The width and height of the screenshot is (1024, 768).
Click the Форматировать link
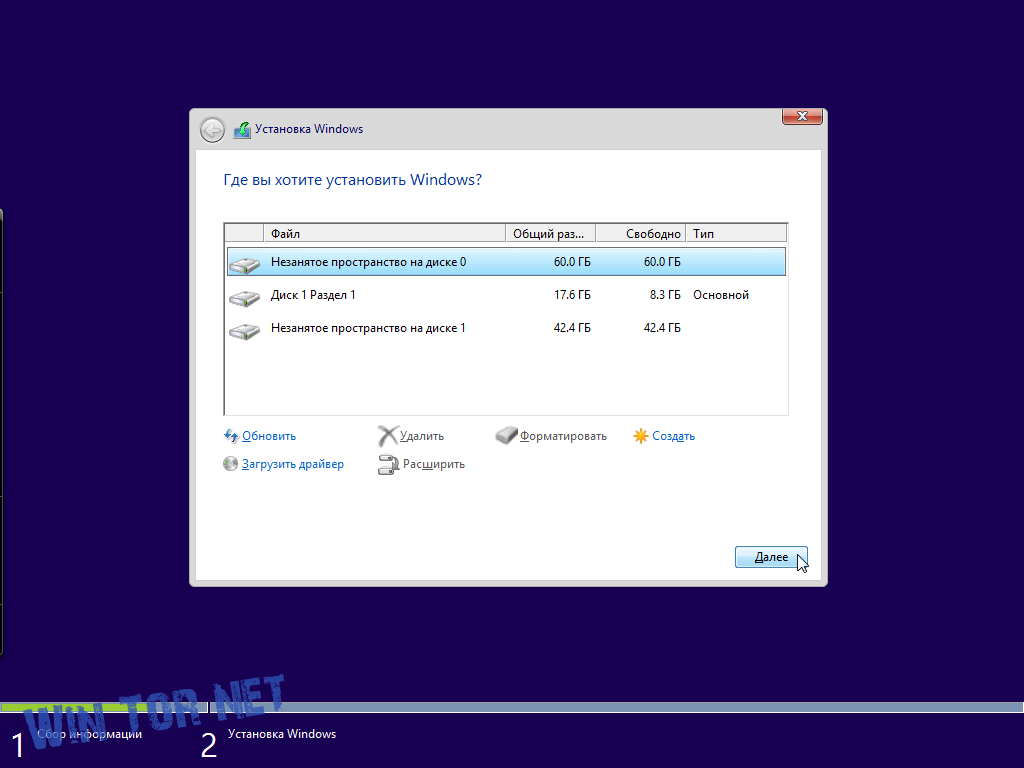pyautogui.click(x=563, y=436)
